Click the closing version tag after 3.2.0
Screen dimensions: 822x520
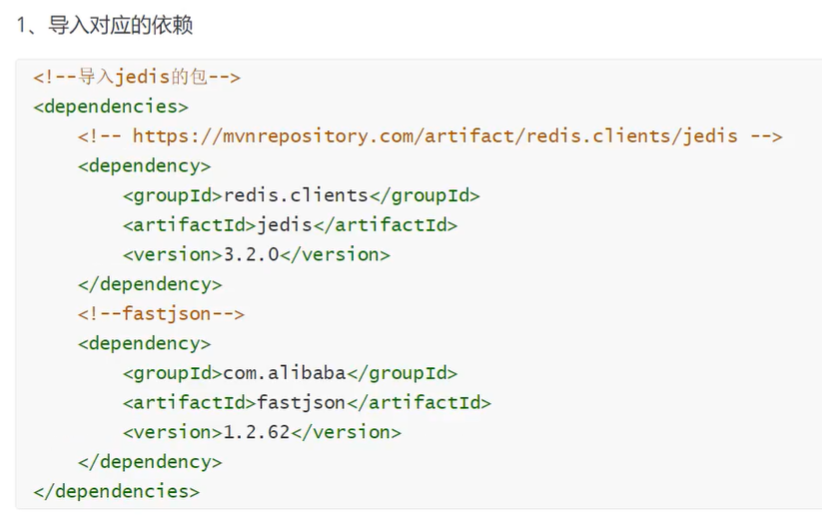(335, 255)
